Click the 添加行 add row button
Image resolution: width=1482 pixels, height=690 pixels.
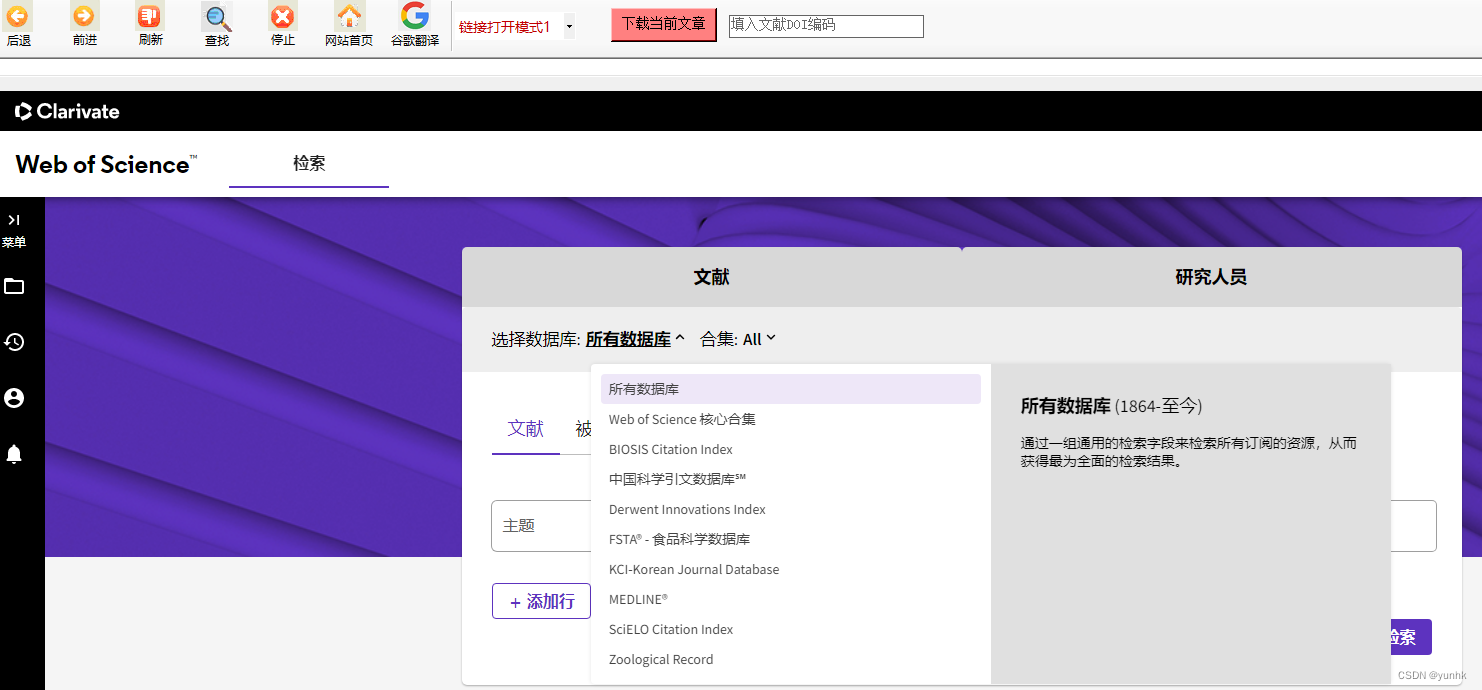[541, 601]
